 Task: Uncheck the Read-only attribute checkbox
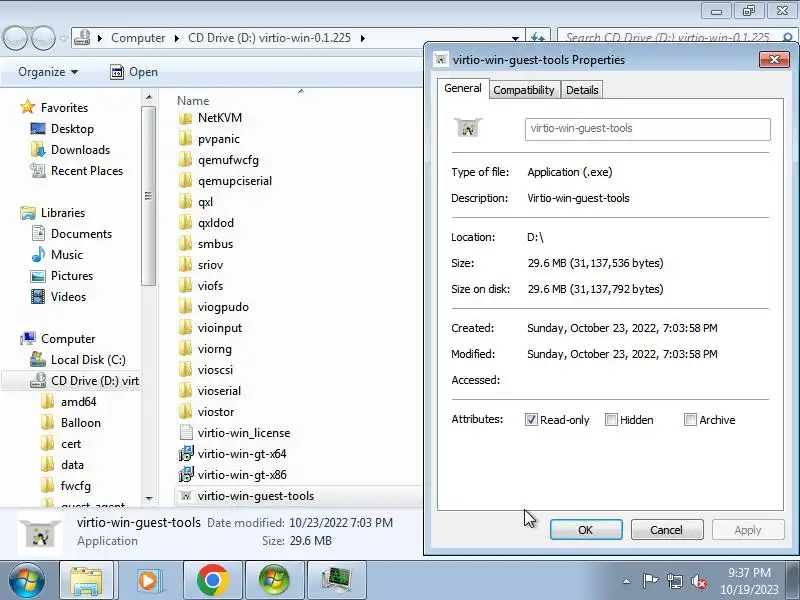531,420
